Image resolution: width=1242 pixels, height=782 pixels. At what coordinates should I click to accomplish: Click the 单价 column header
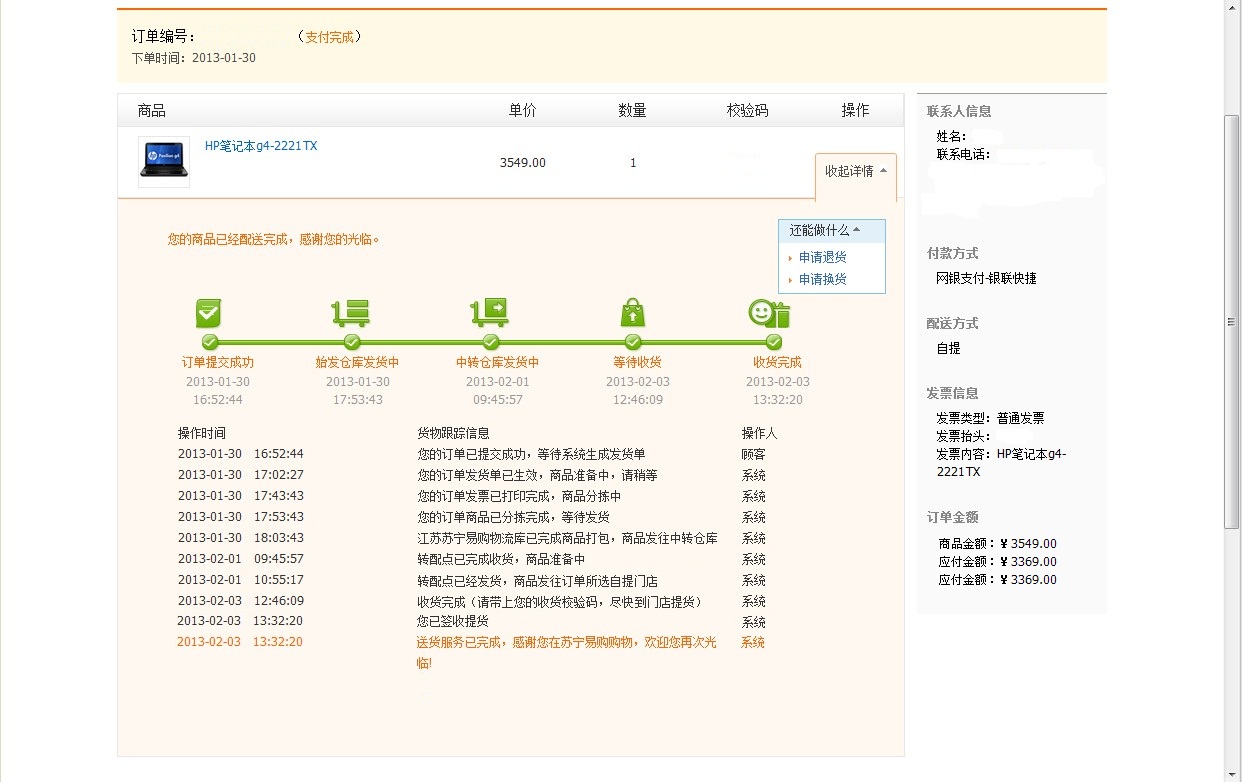click(522, 110)
